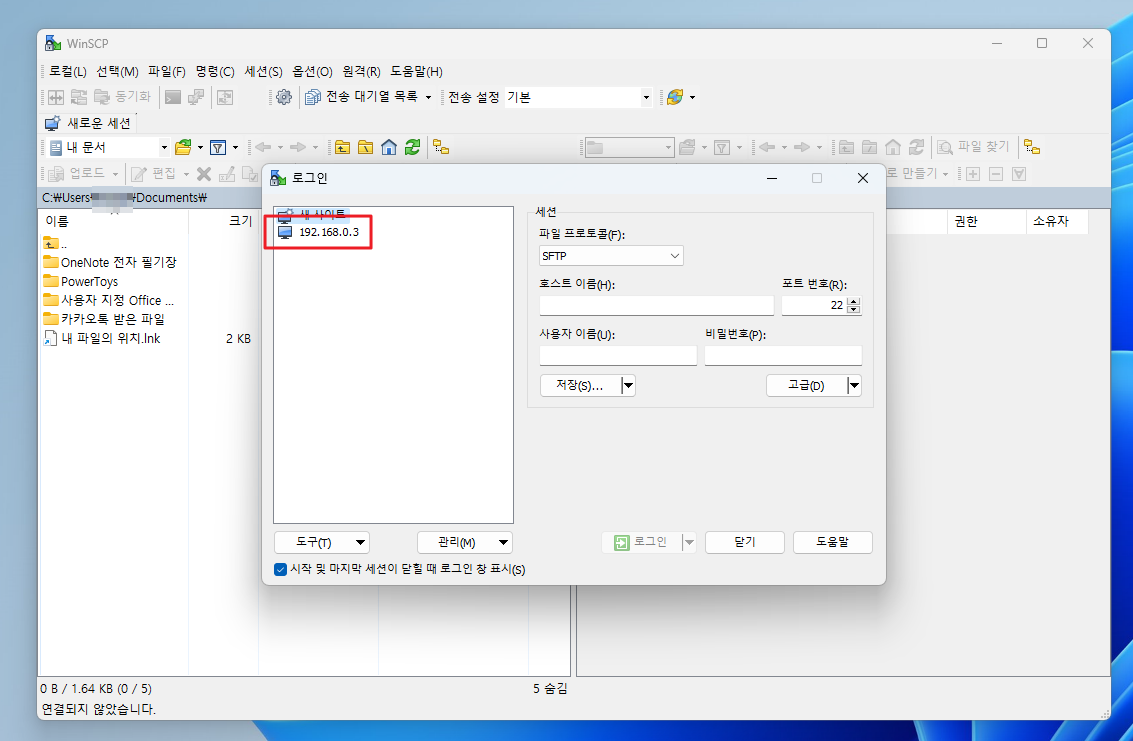Expand the 고급(D) button dropdown arrow
This screenshot has height=741, width=1133.
853,385
